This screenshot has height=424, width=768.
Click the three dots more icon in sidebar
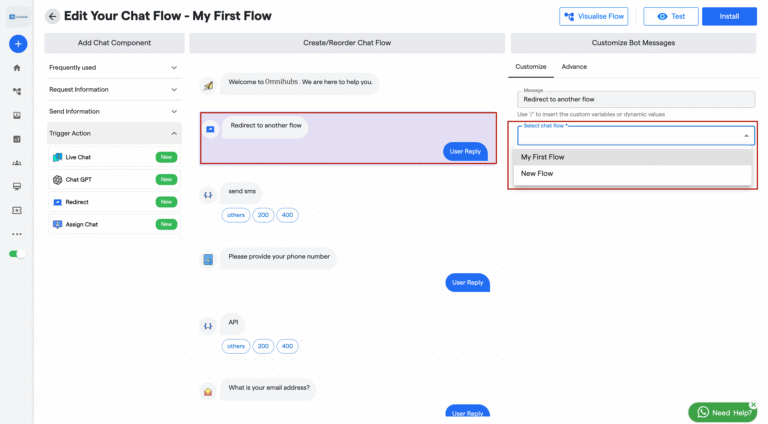pos(17,234)
